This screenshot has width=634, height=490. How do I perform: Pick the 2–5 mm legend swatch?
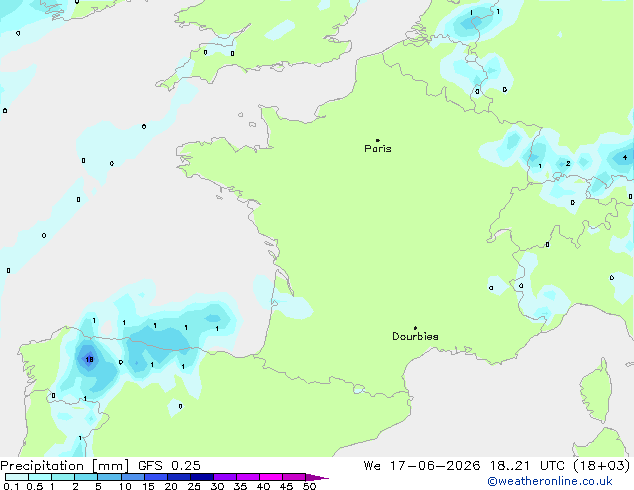click(86, 477)
